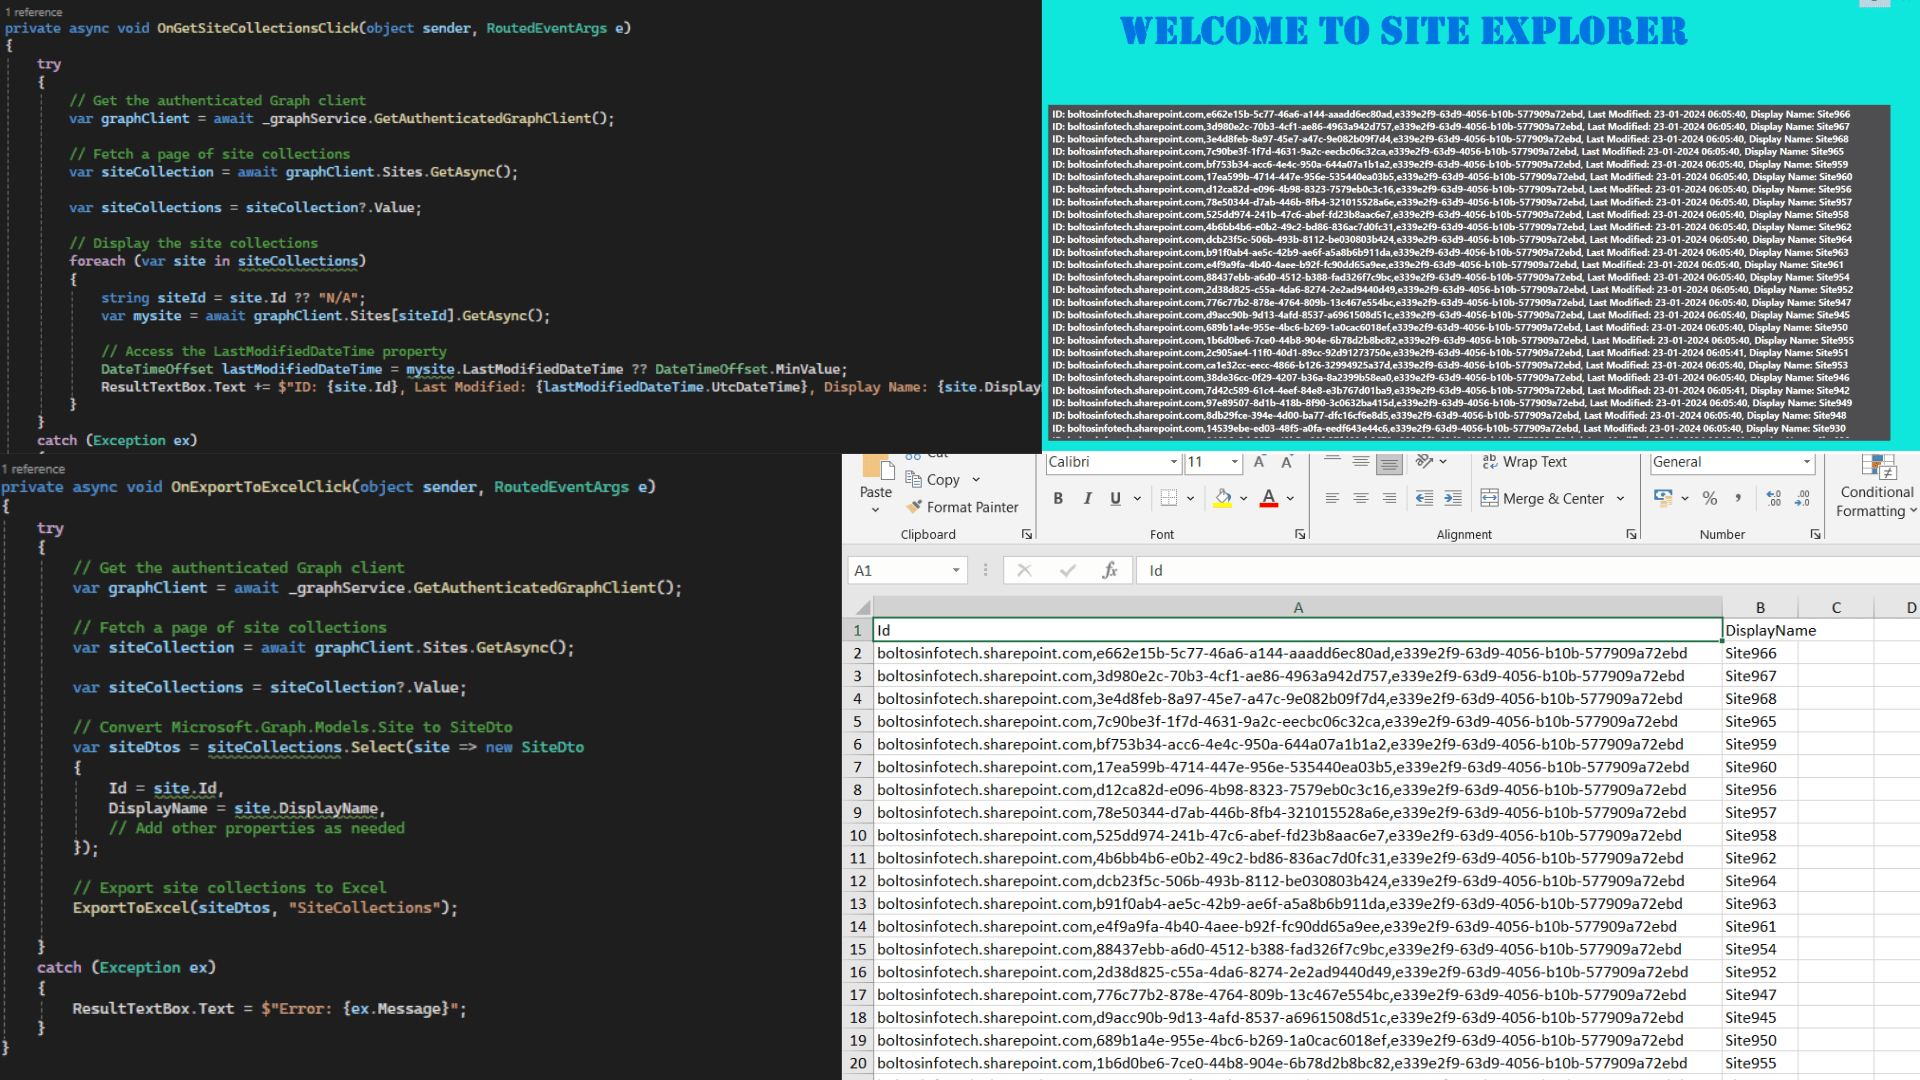Screen dimensions: 1920x1080
Task: Toggle underline formatting button
Action: pyautogui.click(x=1116, y=498)
